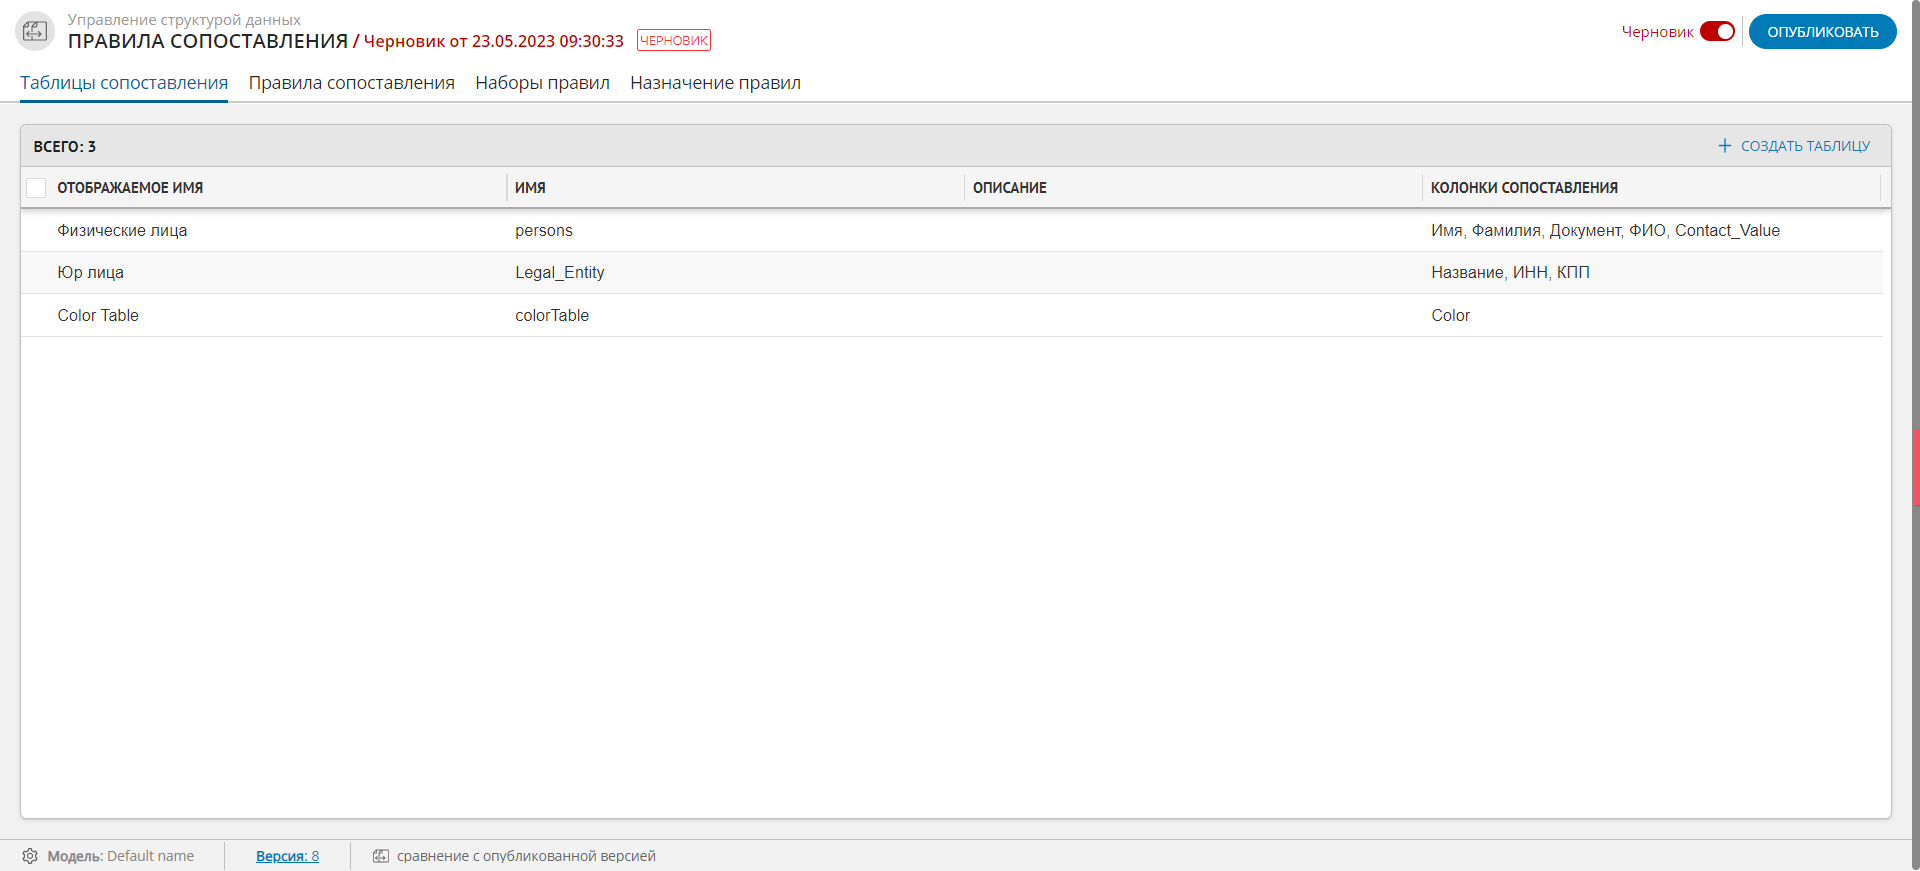Click the compare with published version icon
The width and height of the screenshot is (1920, 871).
pos(381,856)
